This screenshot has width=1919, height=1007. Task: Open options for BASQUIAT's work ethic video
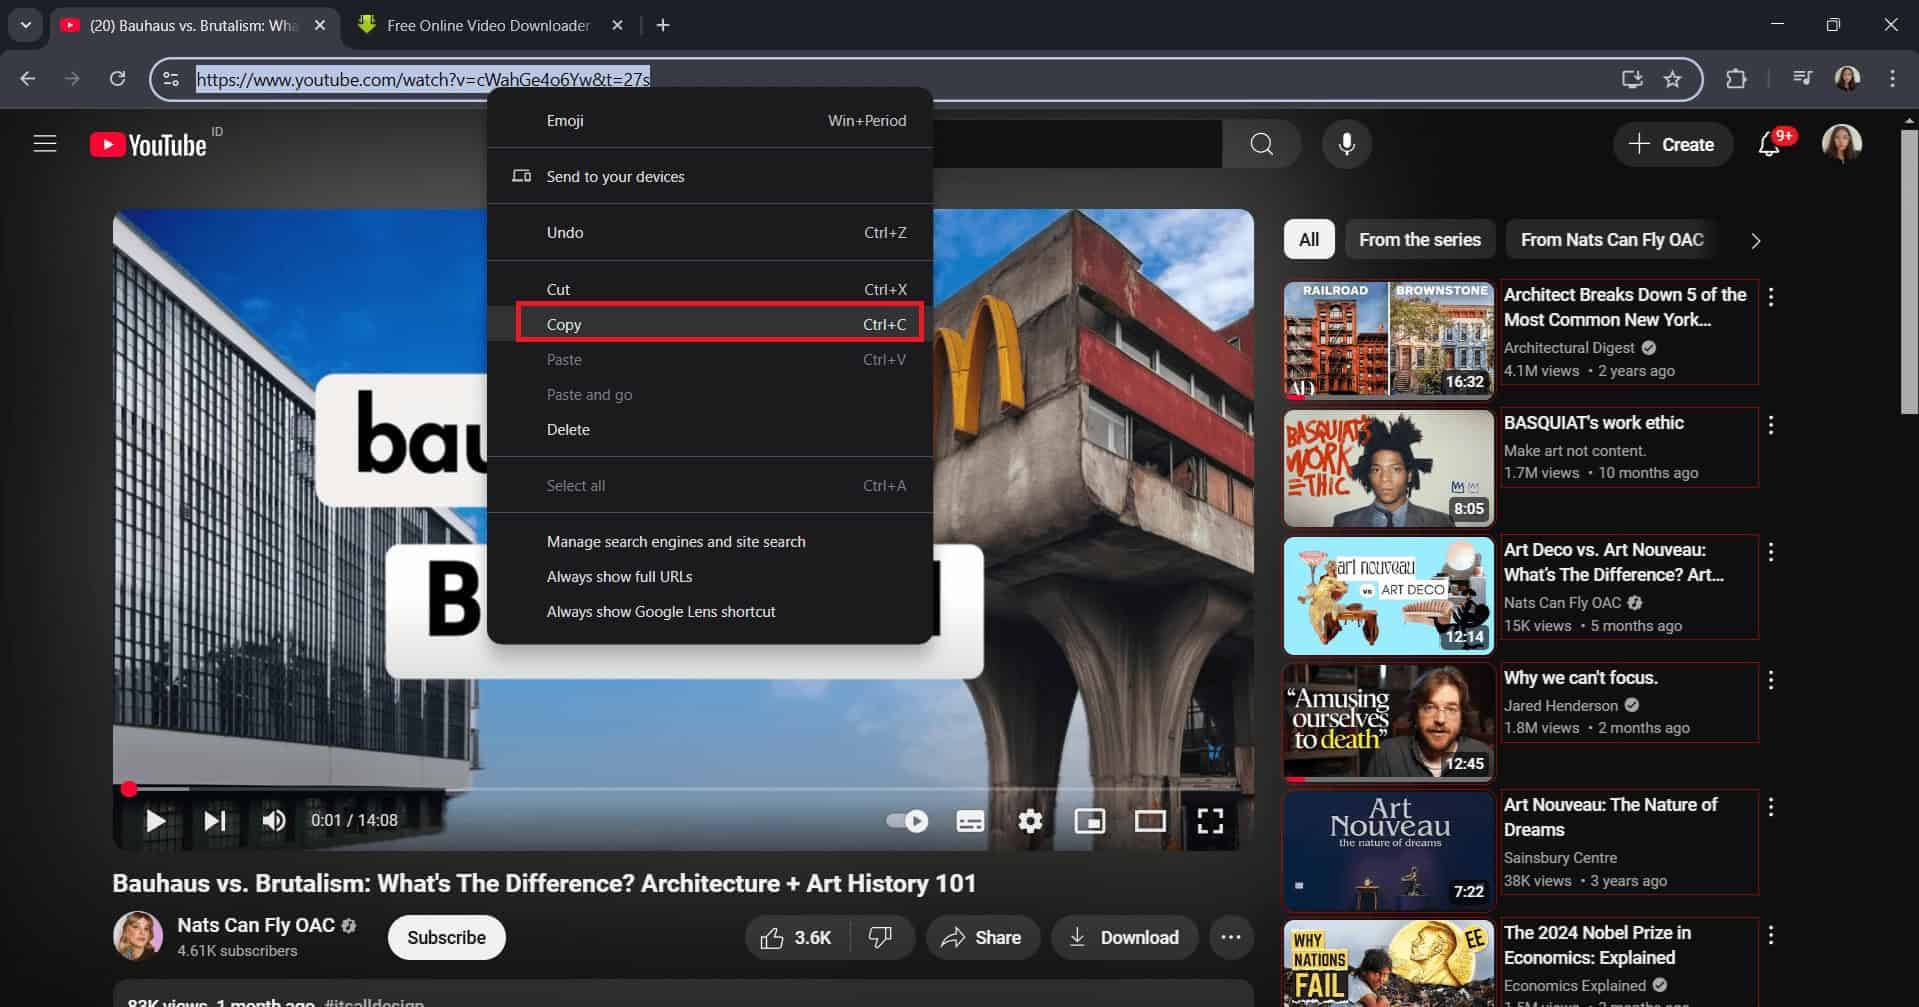click(1771, 425)
